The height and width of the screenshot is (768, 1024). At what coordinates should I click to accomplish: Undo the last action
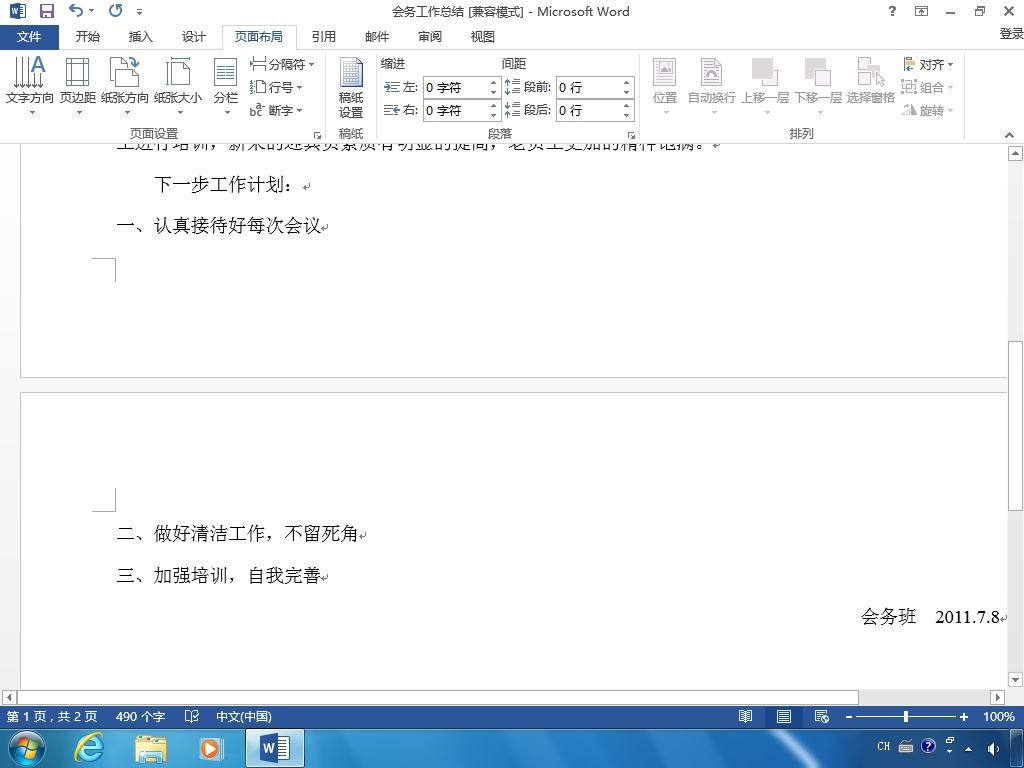[76, 10]
